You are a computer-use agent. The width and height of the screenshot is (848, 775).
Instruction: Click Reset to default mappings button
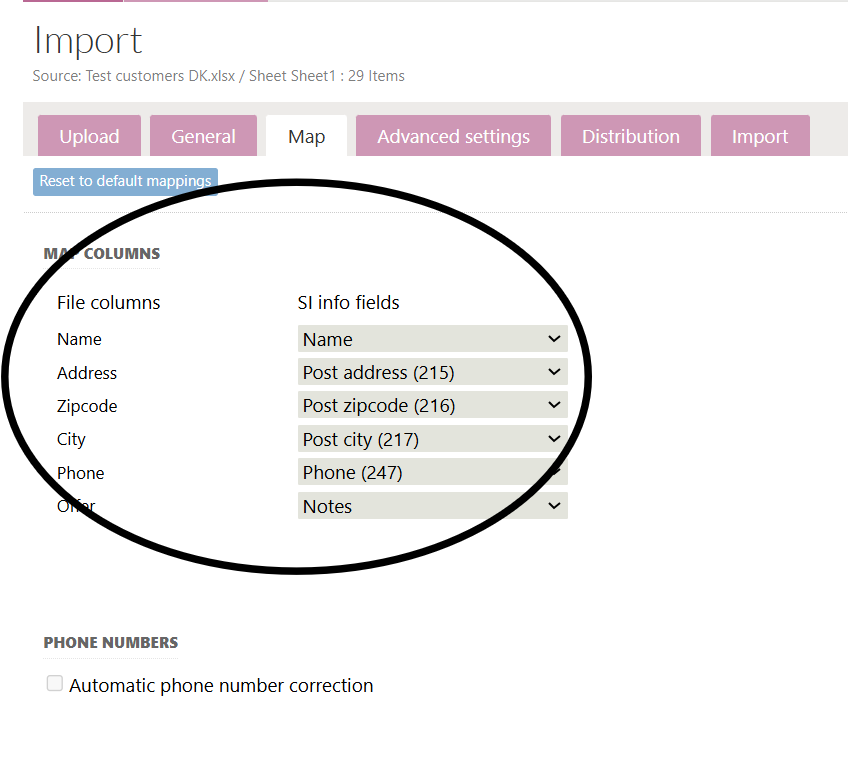coord(125,181)
